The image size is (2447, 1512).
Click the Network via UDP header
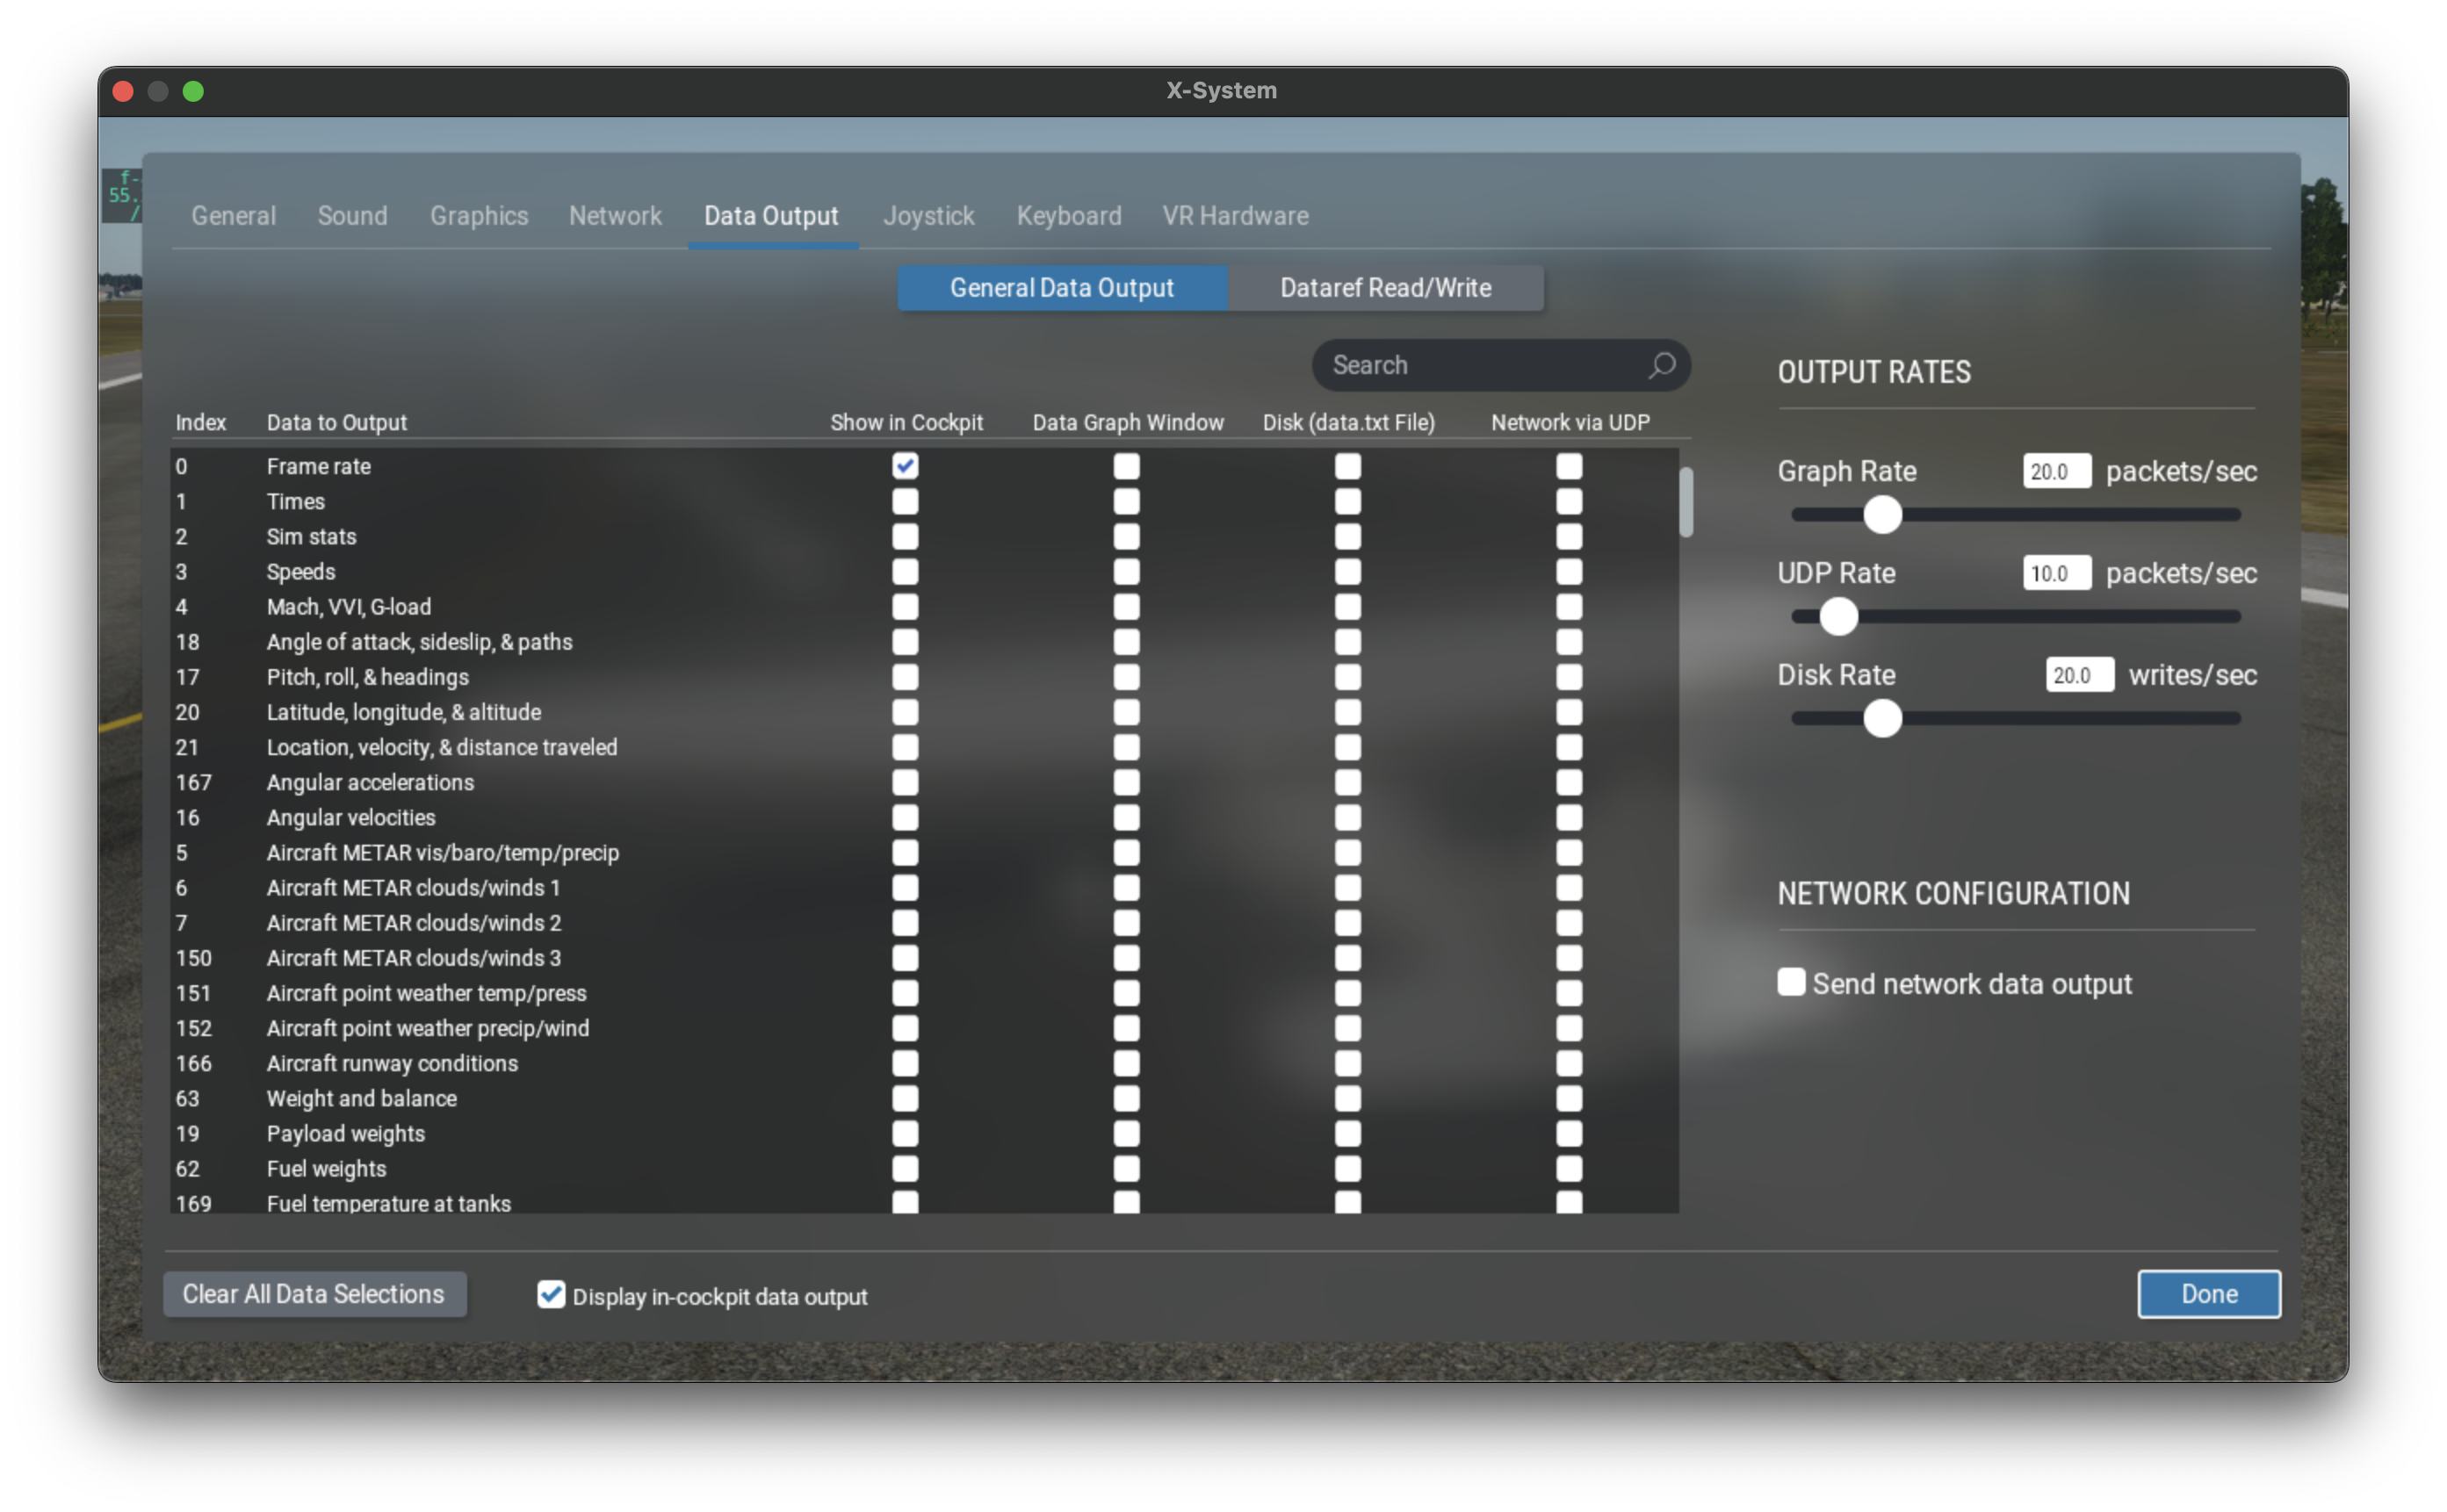tap(1570, 422)
